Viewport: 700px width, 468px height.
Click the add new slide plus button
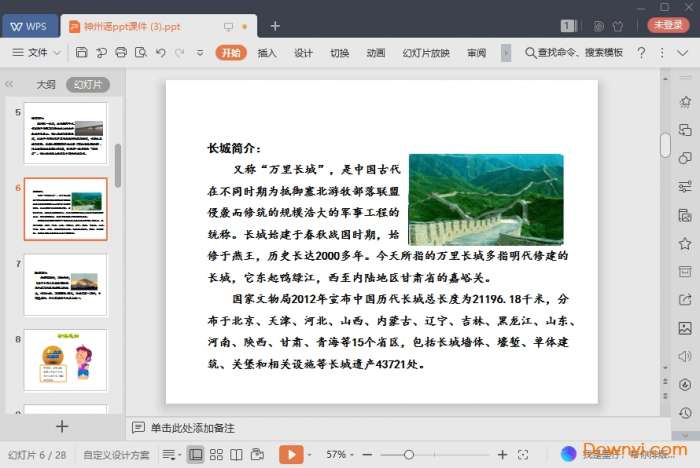[x=62, y=427]
